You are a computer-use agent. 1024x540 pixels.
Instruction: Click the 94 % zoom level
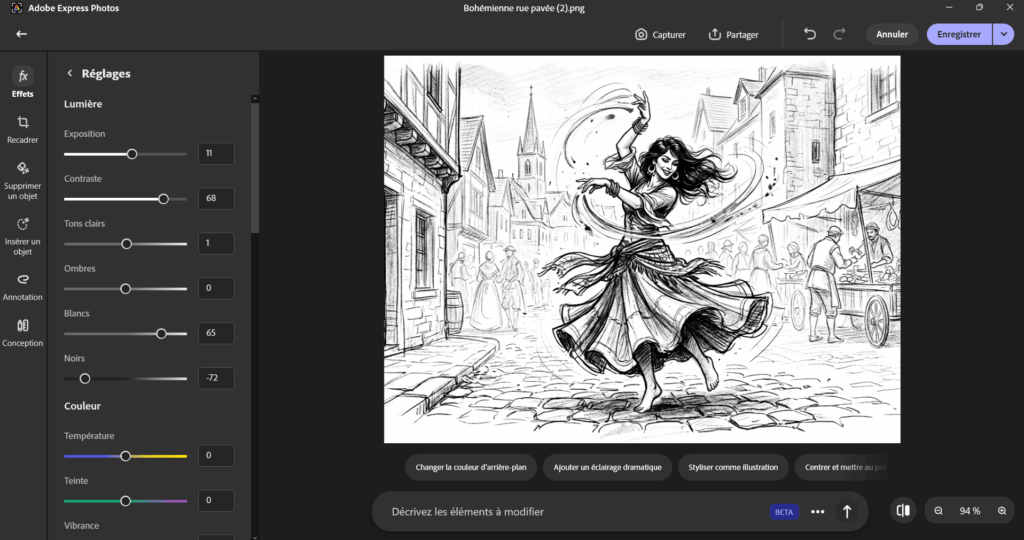(x=970, y=511)
